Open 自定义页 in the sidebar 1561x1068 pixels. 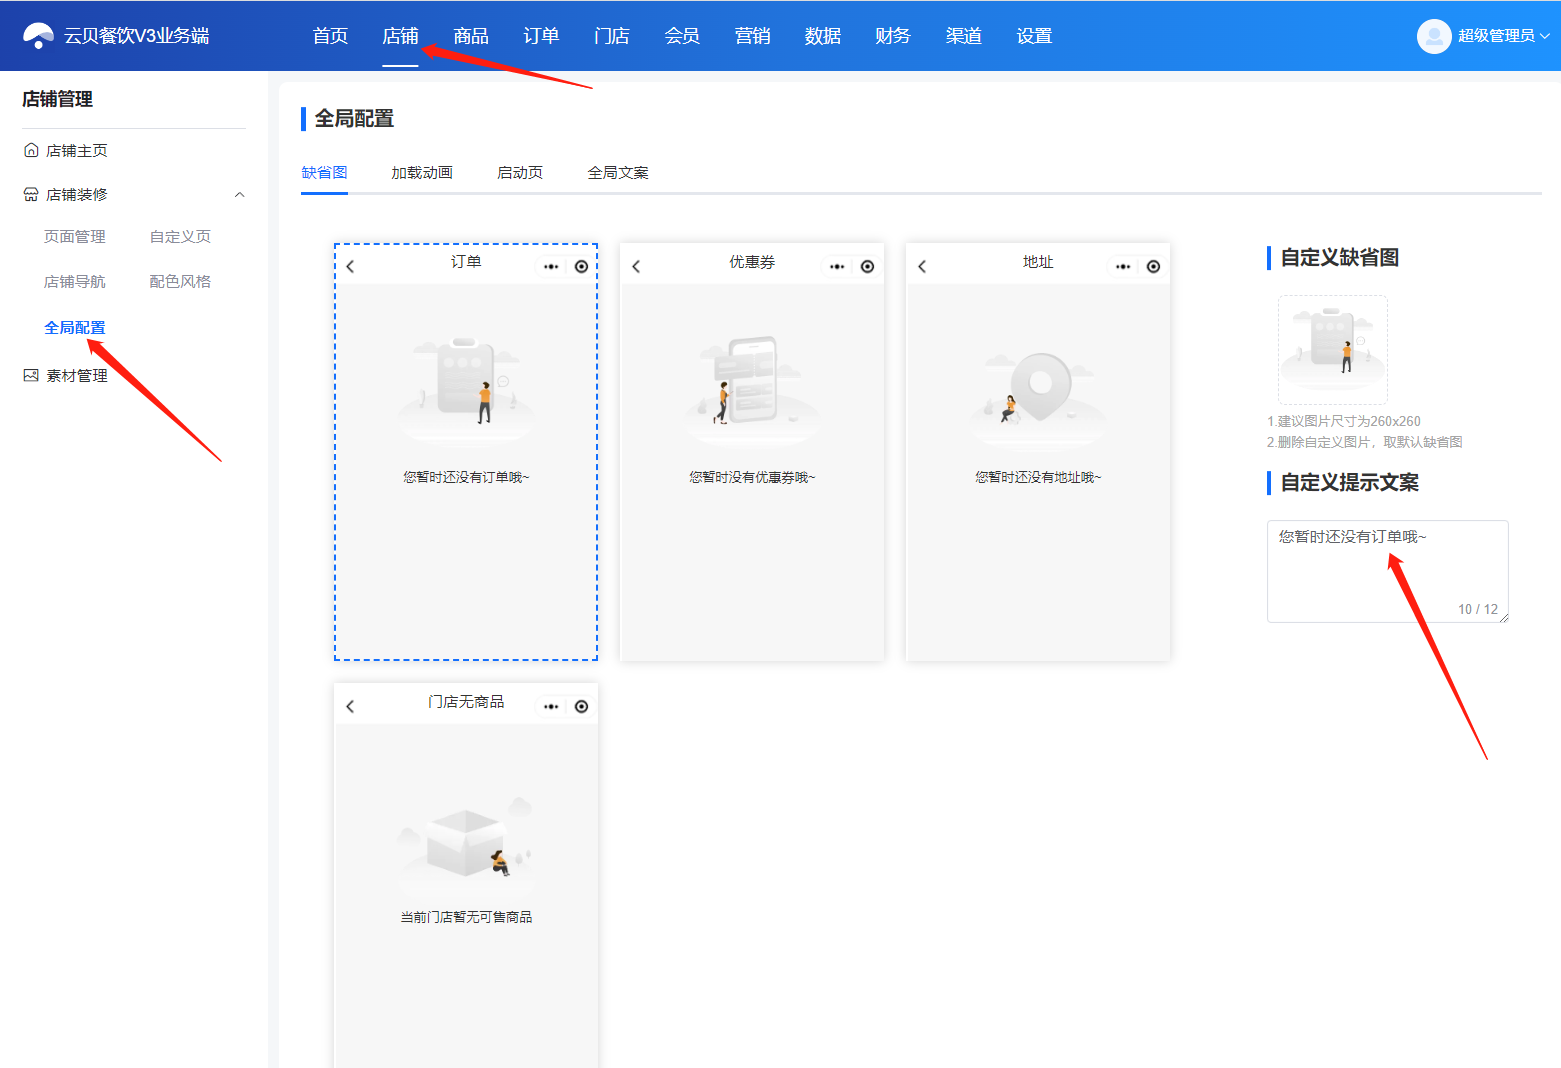click(180, 237)
